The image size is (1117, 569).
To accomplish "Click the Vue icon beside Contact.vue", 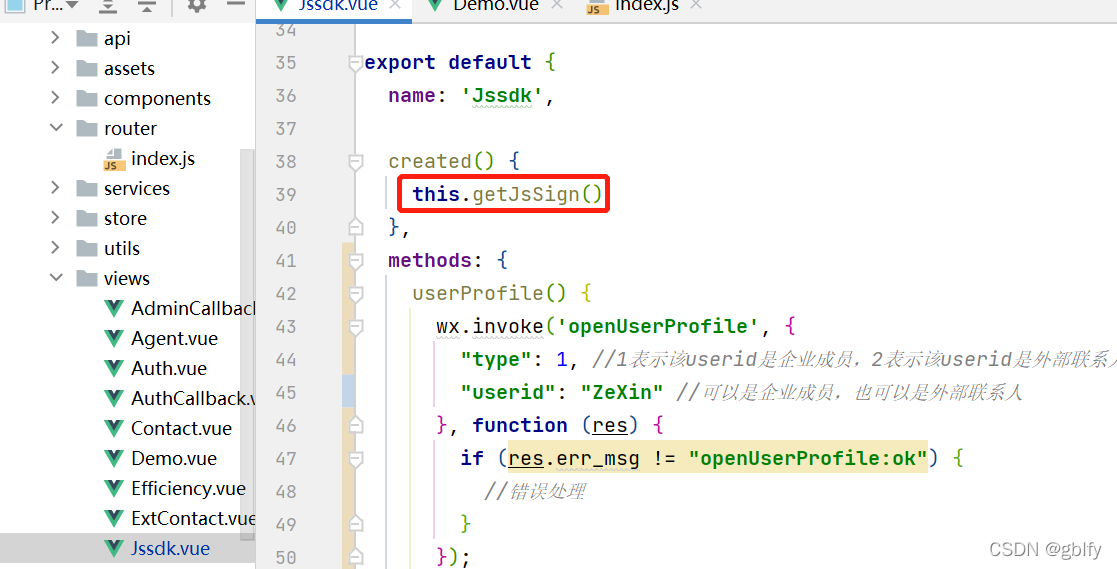I will (x=114, y=428).
